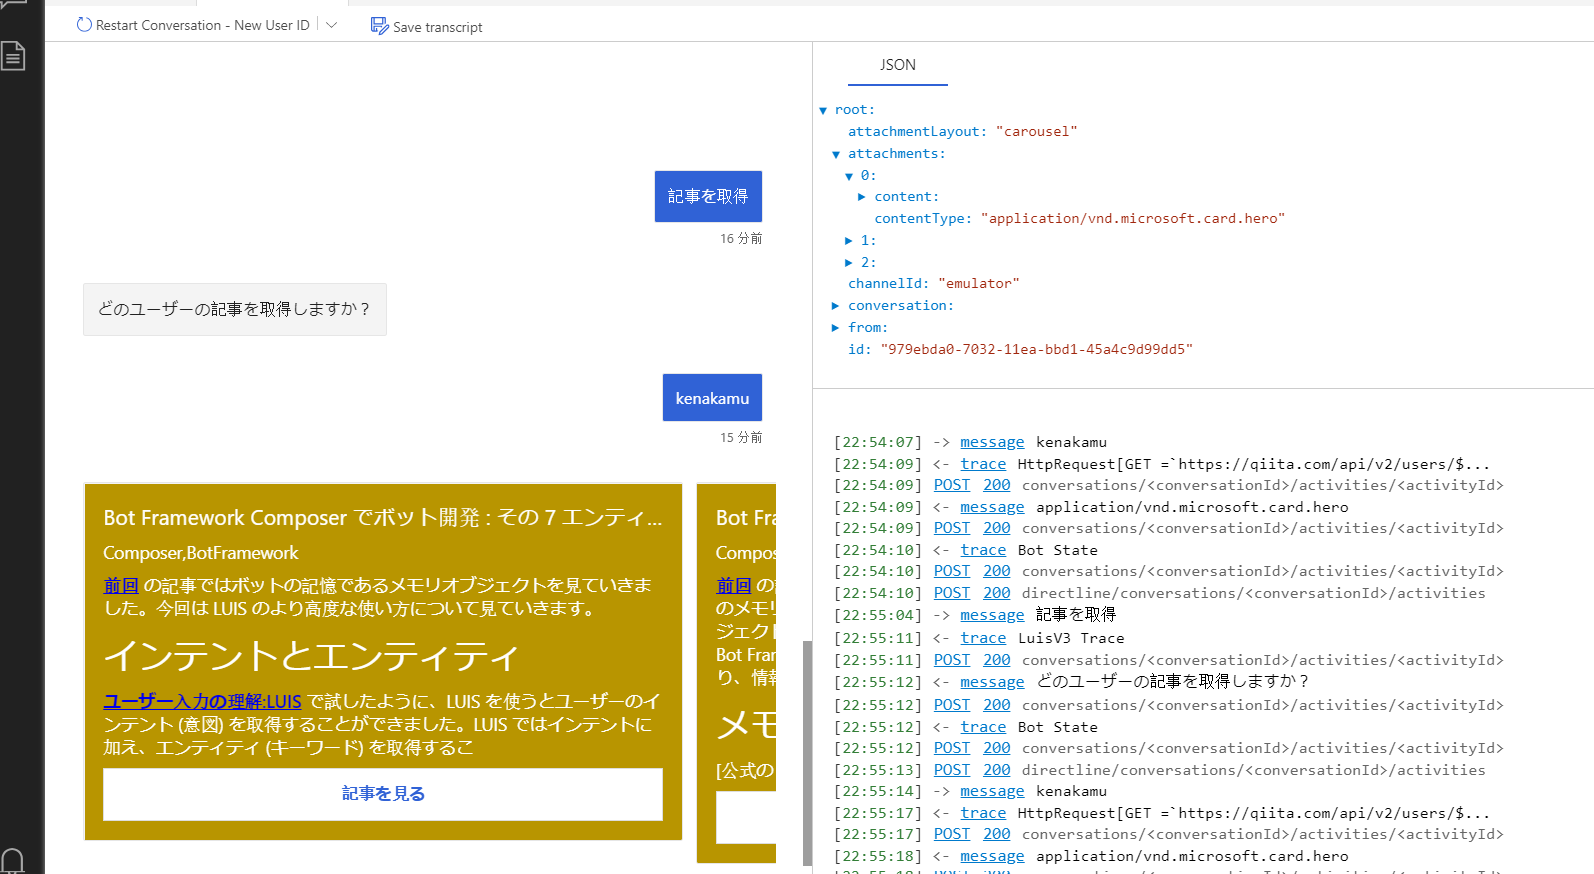Open message link at 22:55:18 card.hero entry
Screen dimensions: 1594x874
(992, 856)
